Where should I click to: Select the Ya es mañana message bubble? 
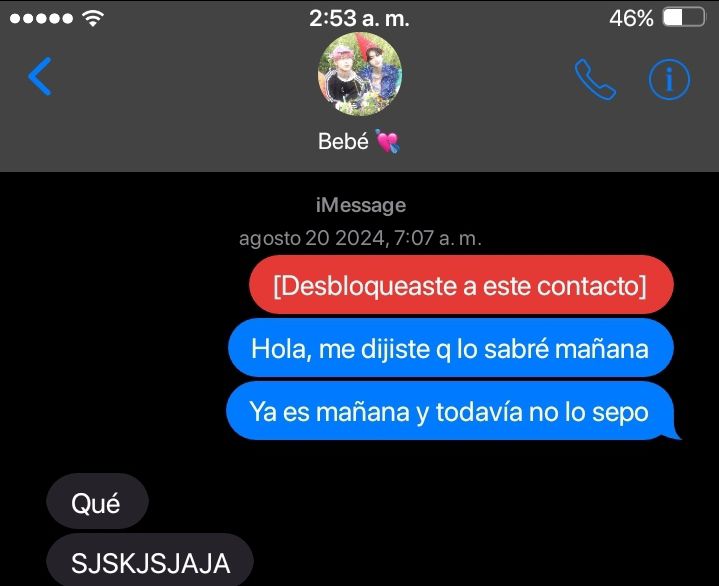(453, 411)
